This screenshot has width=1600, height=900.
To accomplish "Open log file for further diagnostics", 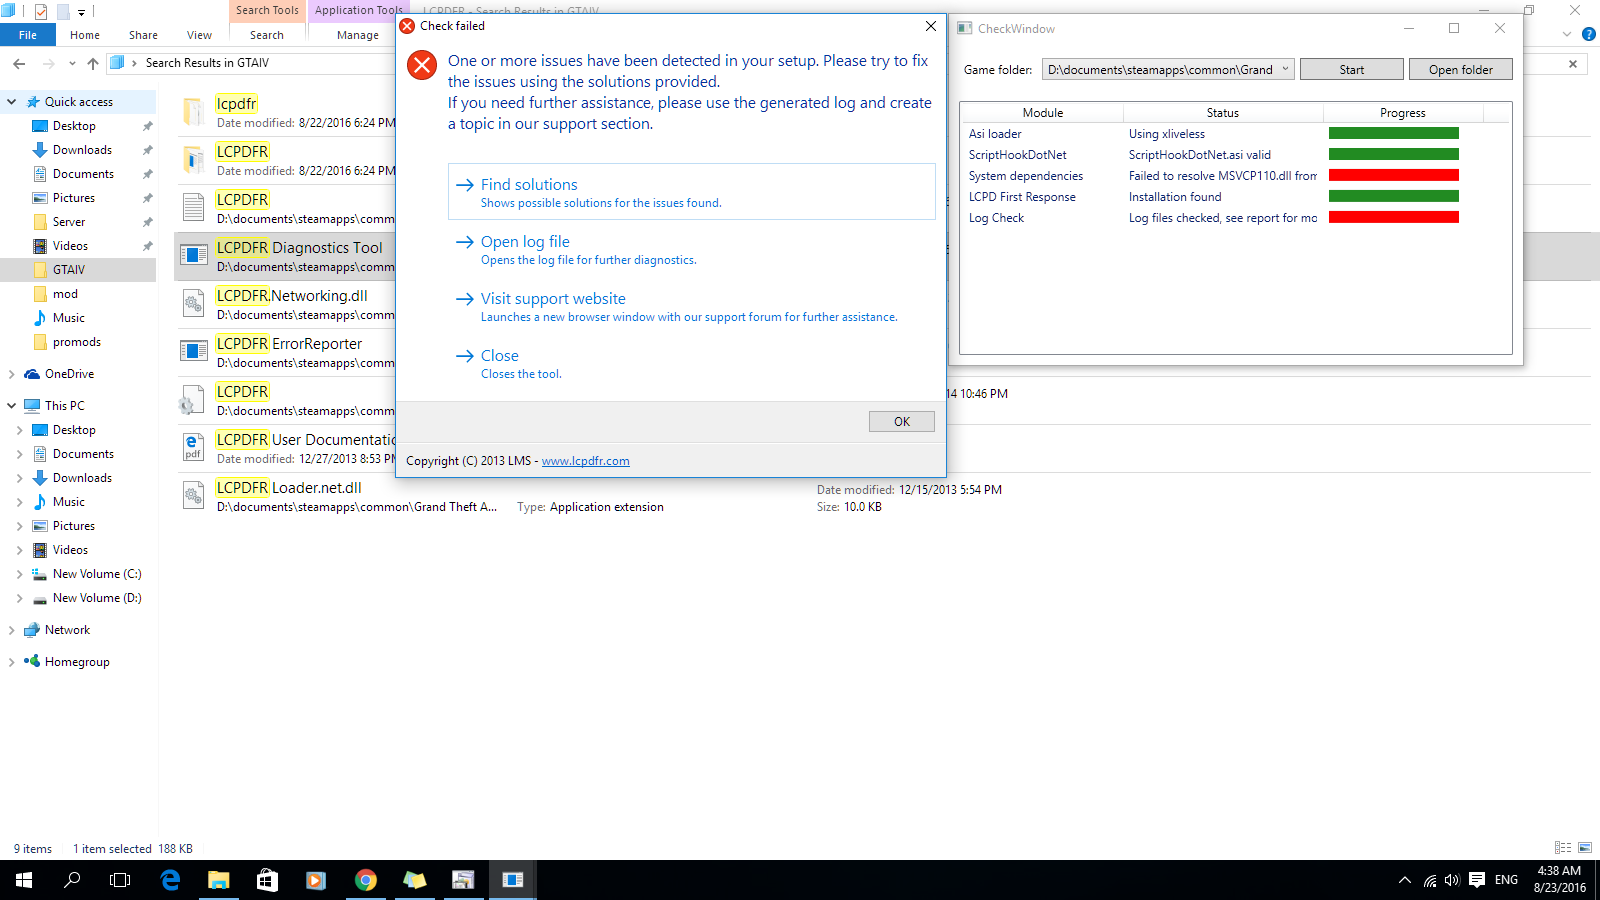I will coord(691,249).
